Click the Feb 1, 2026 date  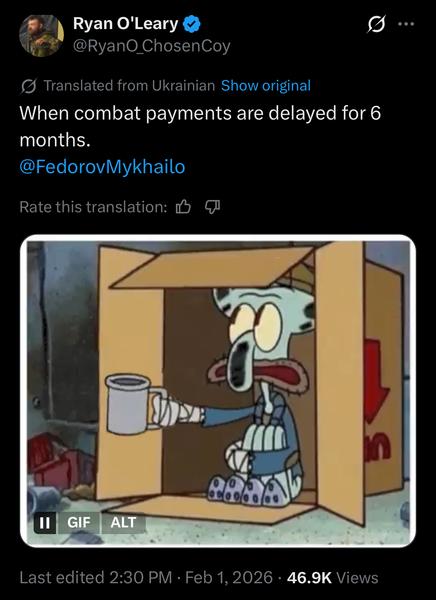coord(229,577)
